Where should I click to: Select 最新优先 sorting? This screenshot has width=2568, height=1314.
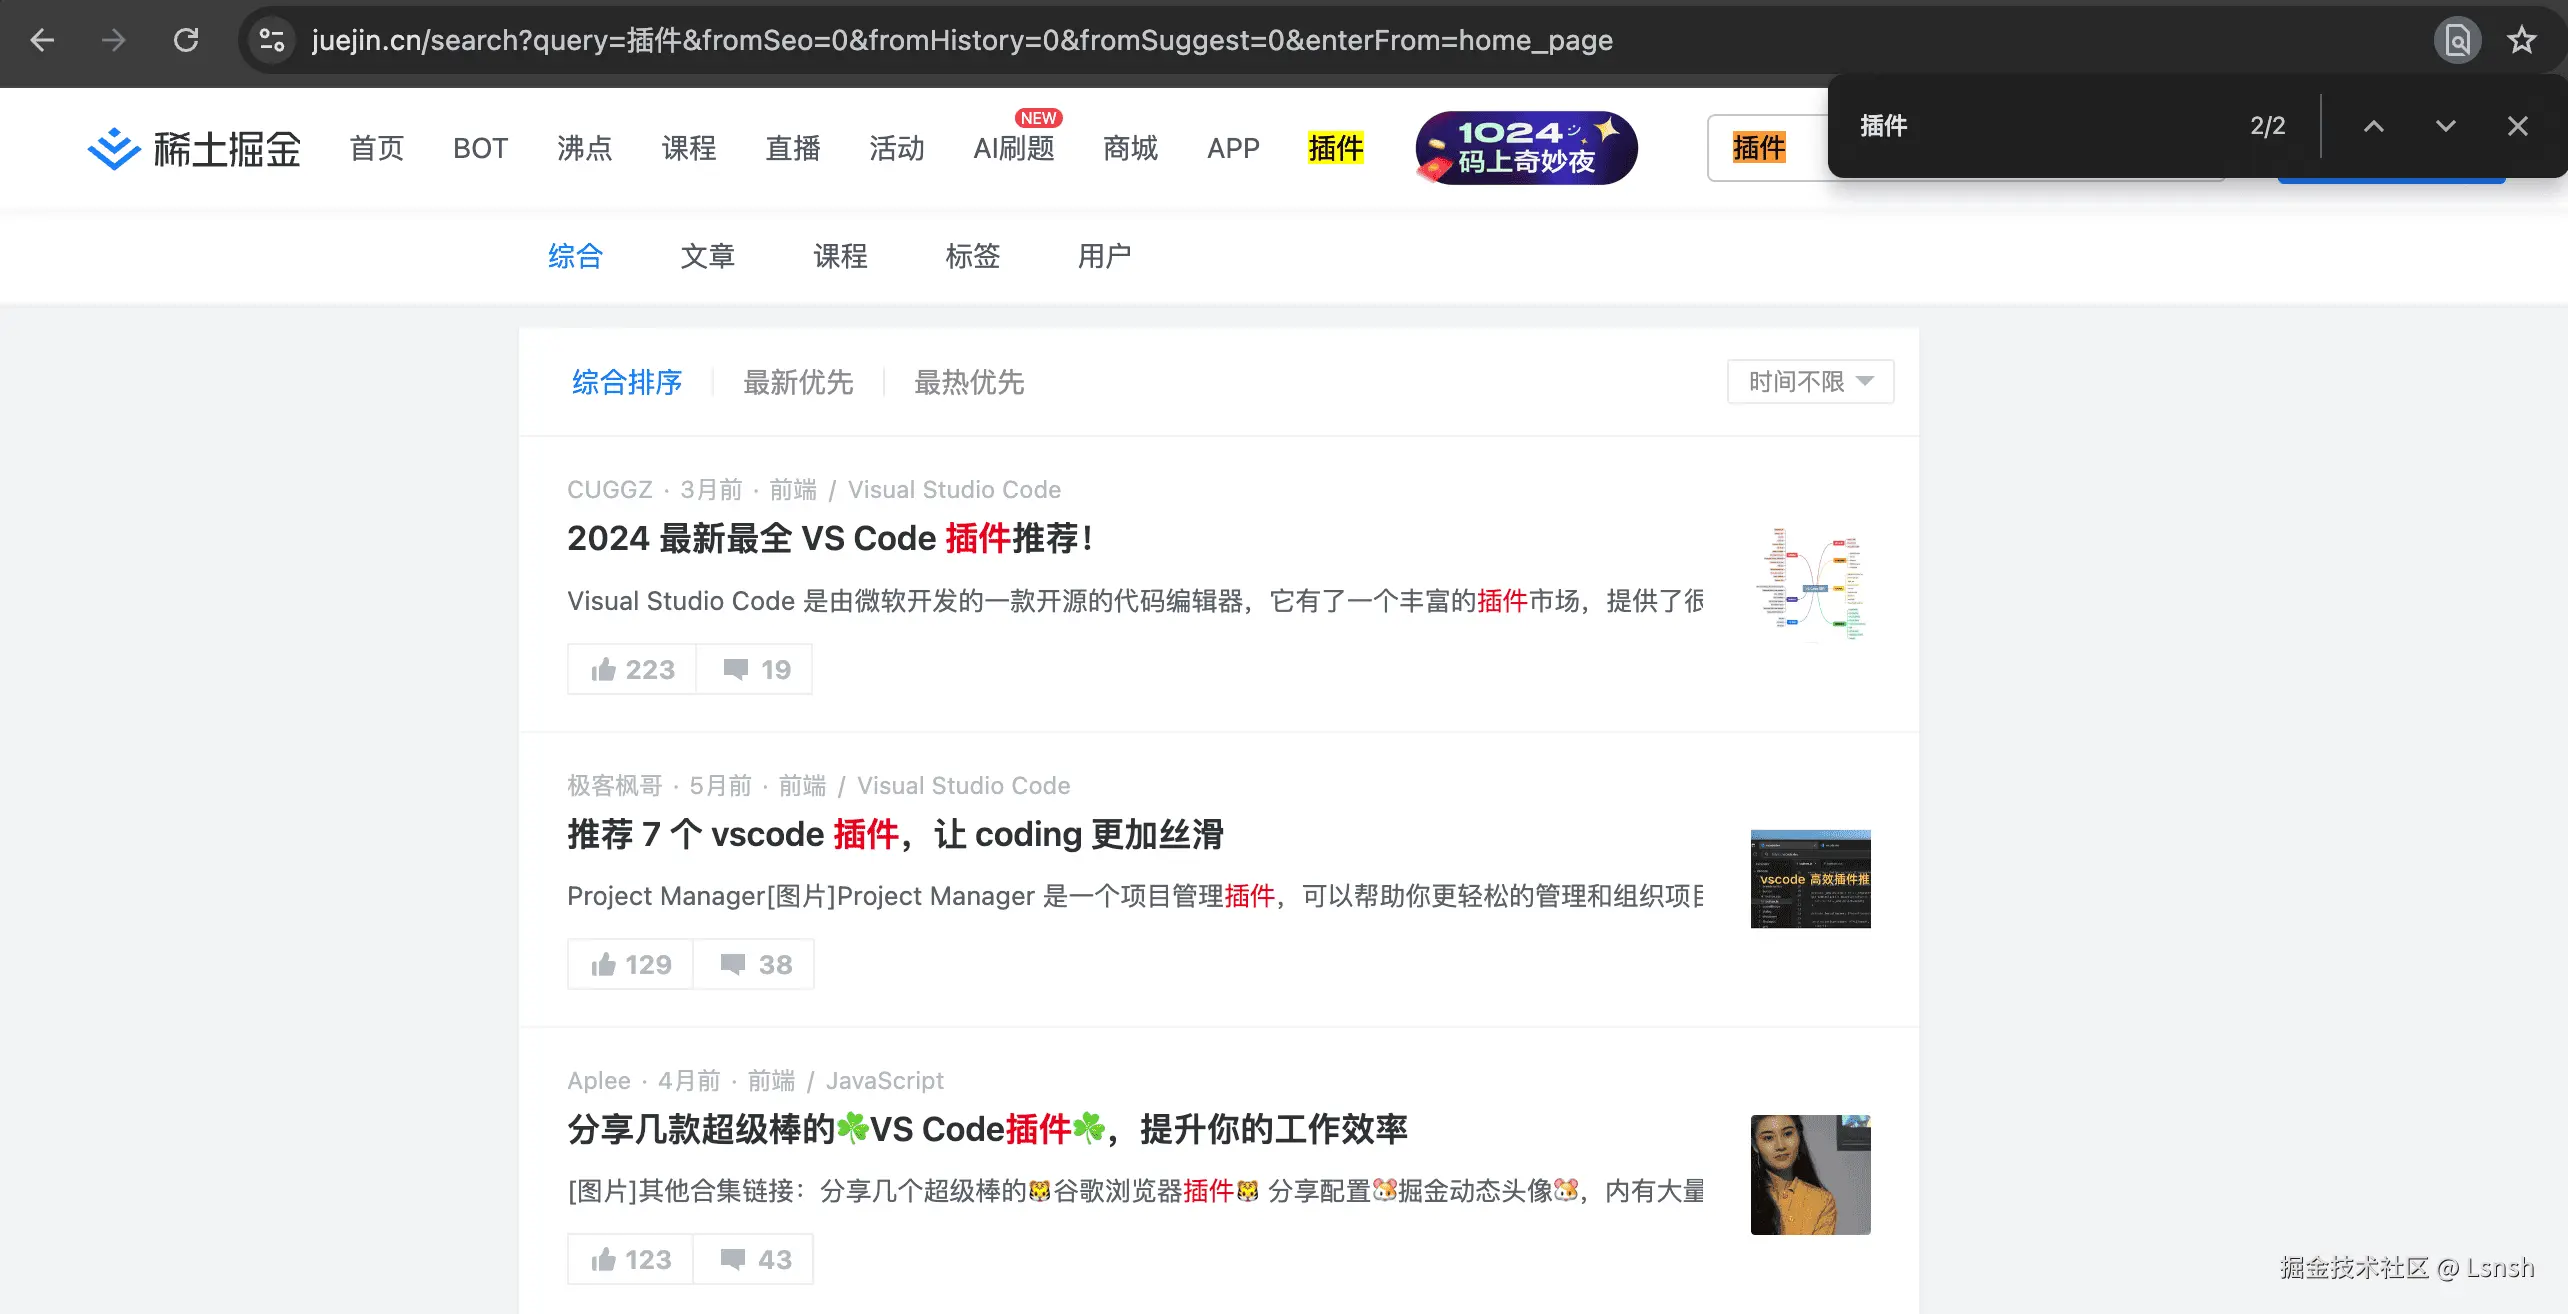coord(798,383)
